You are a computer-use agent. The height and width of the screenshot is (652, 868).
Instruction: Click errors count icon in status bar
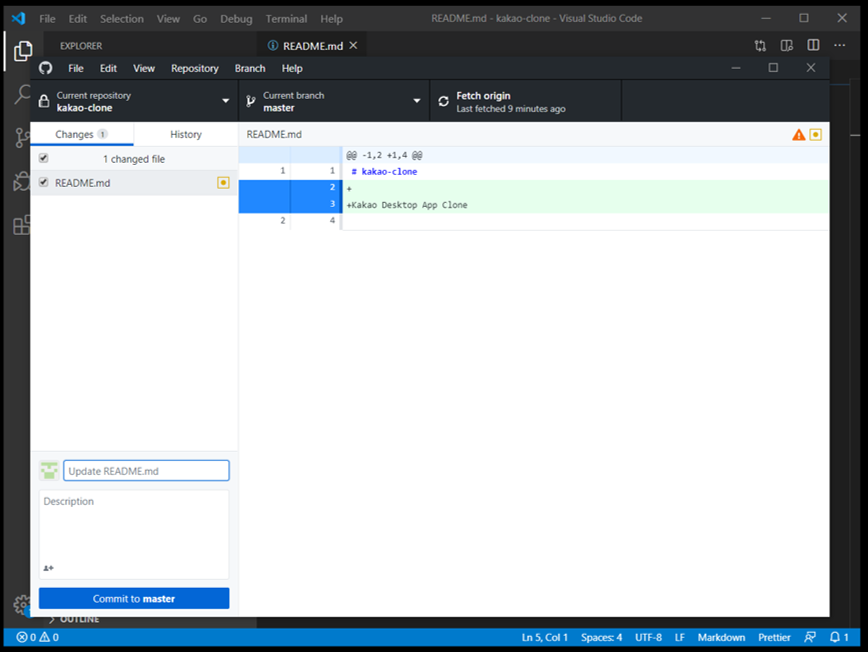coord(22,637)
